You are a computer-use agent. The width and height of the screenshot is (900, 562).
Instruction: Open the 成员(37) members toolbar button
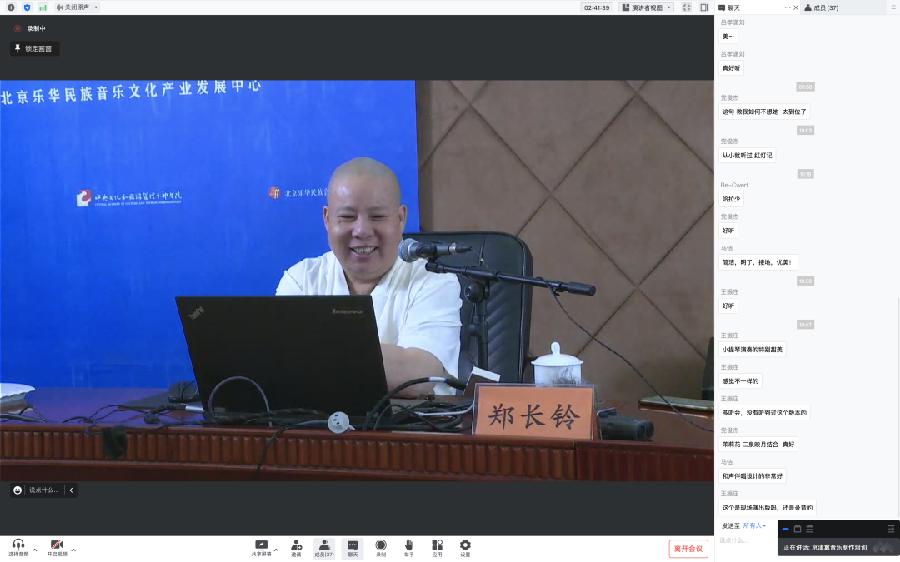[324, 548]
